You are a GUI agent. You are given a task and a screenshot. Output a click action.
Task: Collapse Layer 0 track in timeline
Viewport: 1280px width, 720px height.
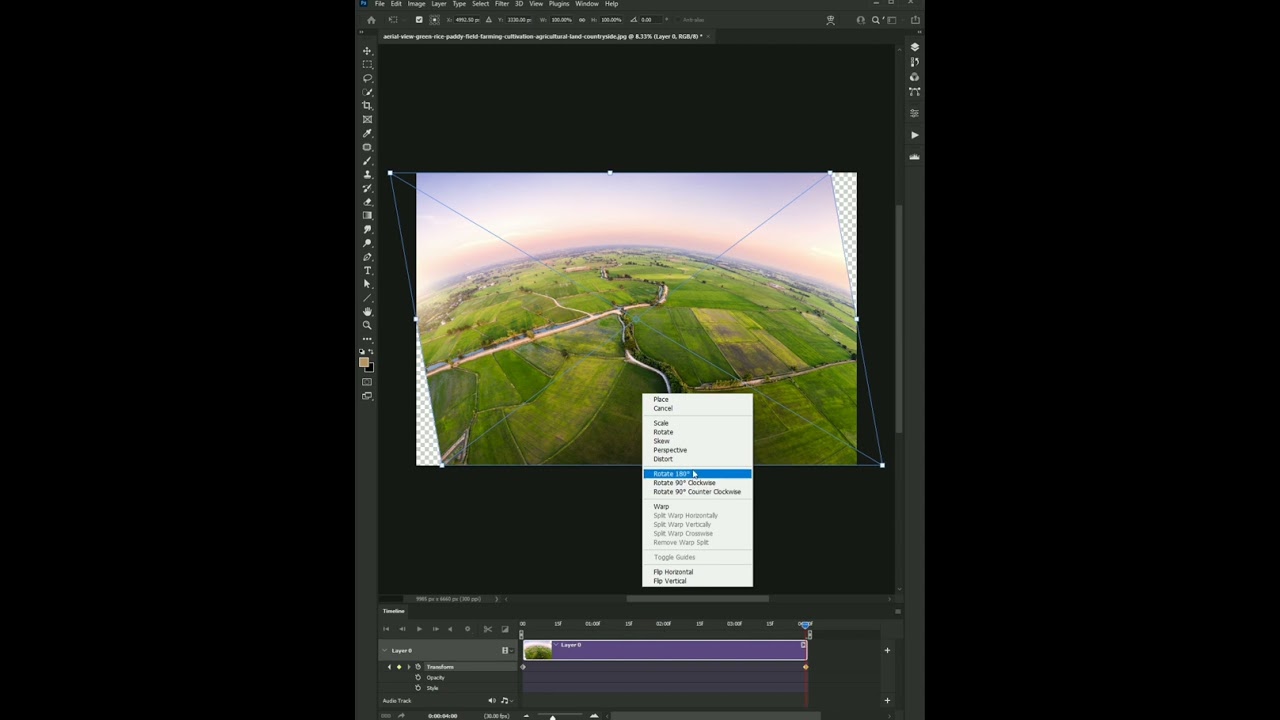384,650
